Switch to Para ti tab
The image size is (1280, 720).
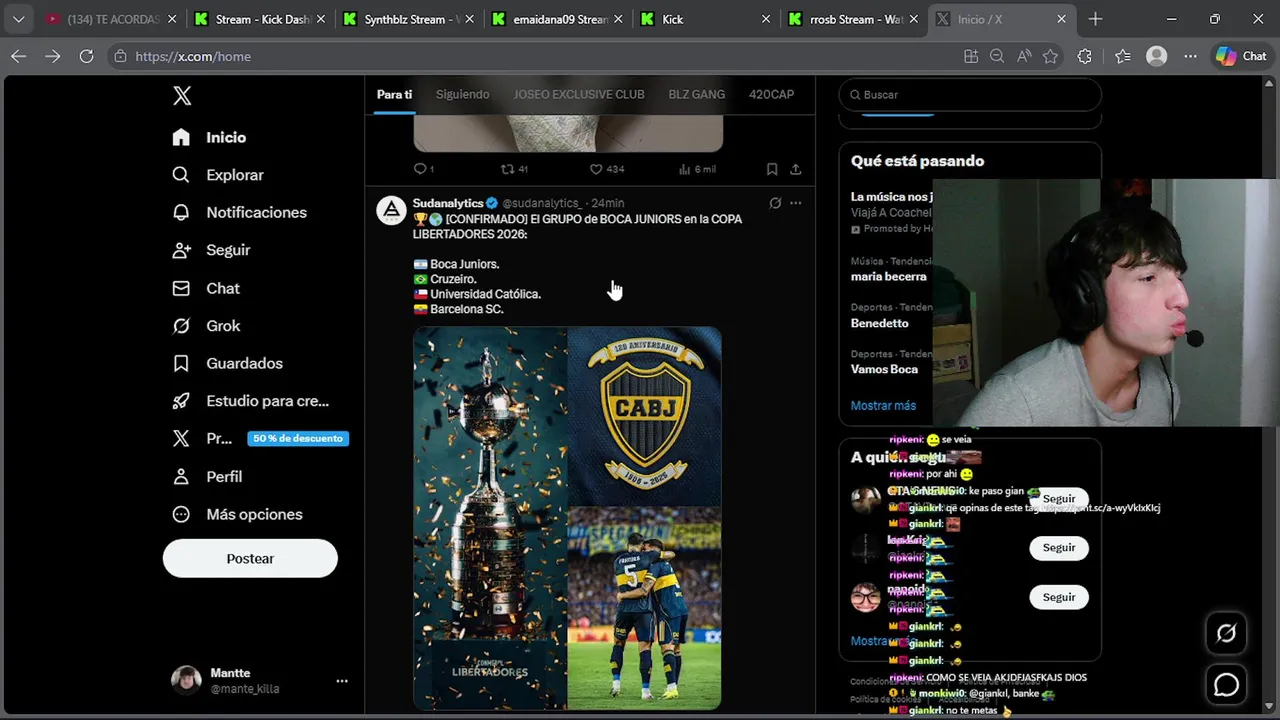(x=394, y=94)
